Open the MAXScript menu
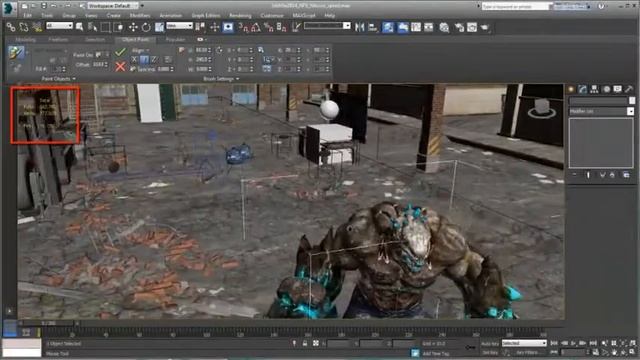 pyautogui.click(x=304, y=16)
